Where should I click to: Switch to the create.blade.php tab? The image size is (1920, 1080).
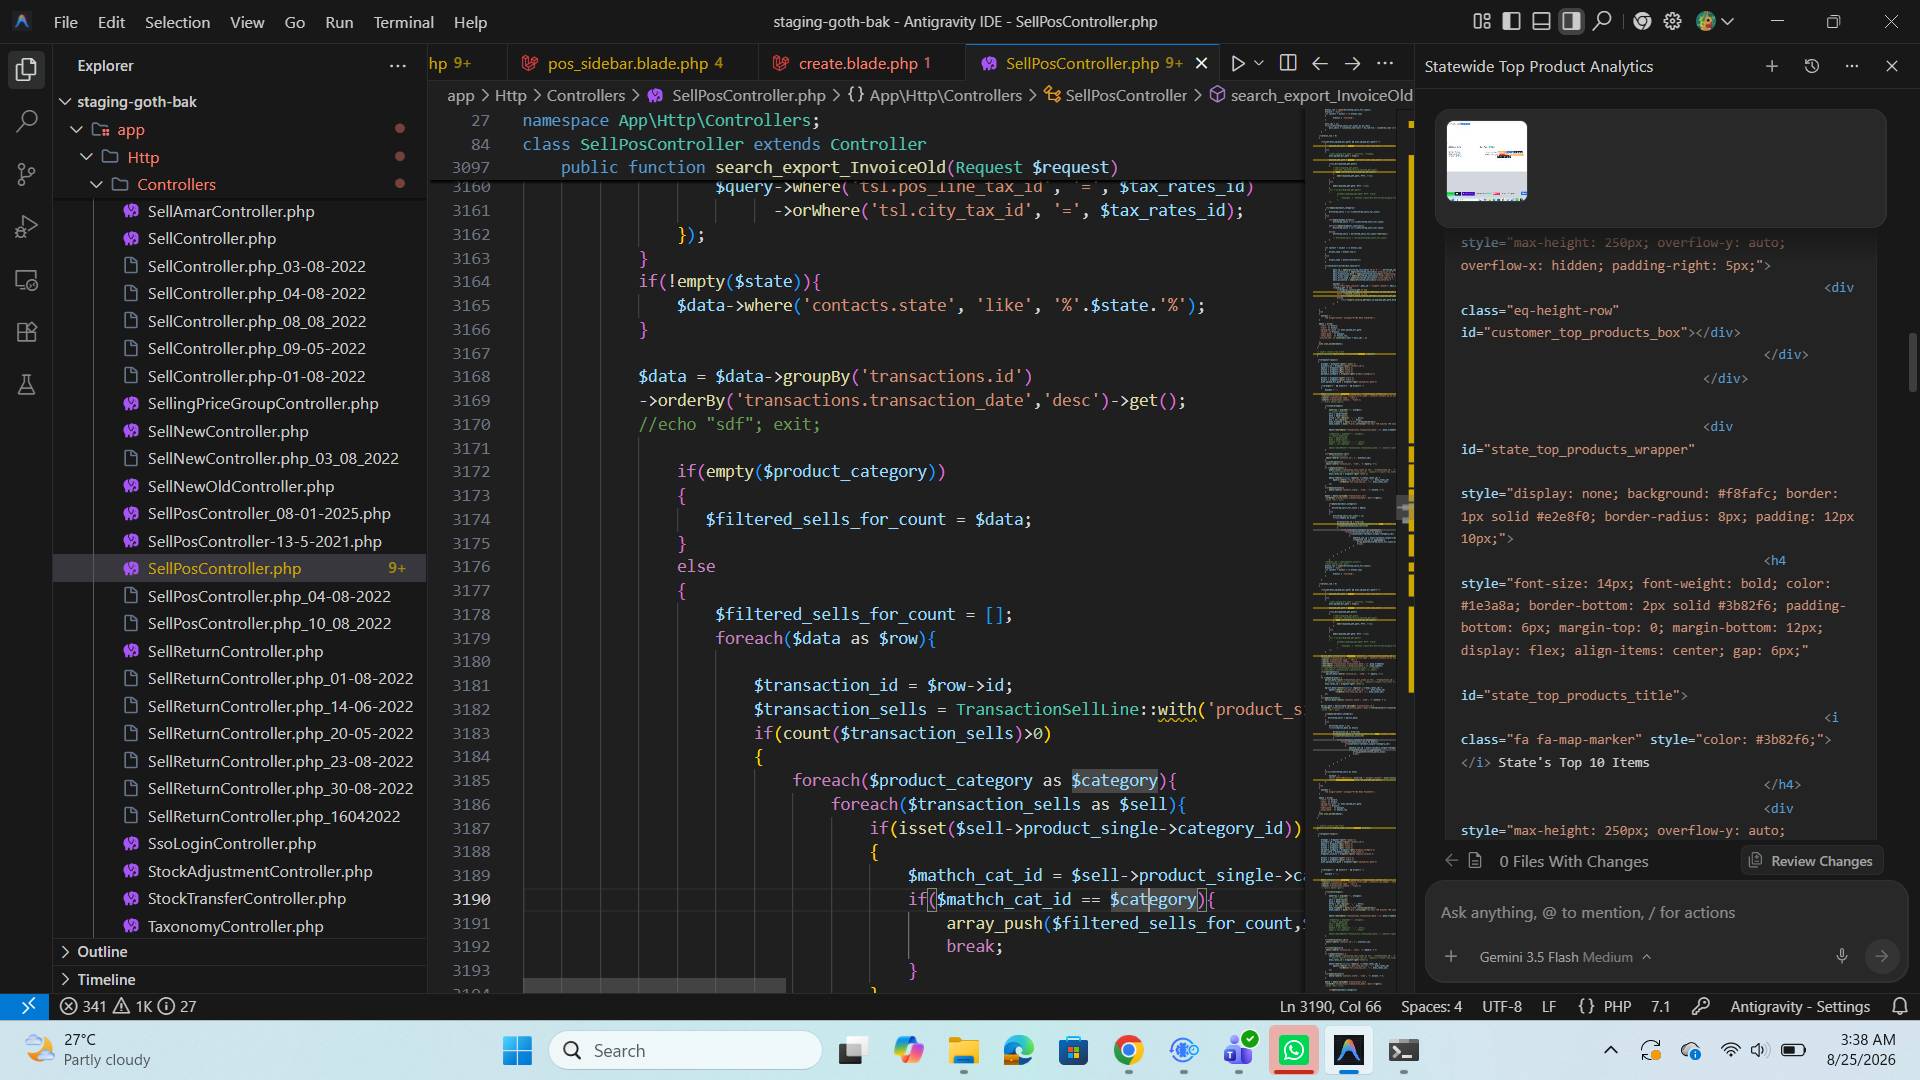tap(857, 63)
